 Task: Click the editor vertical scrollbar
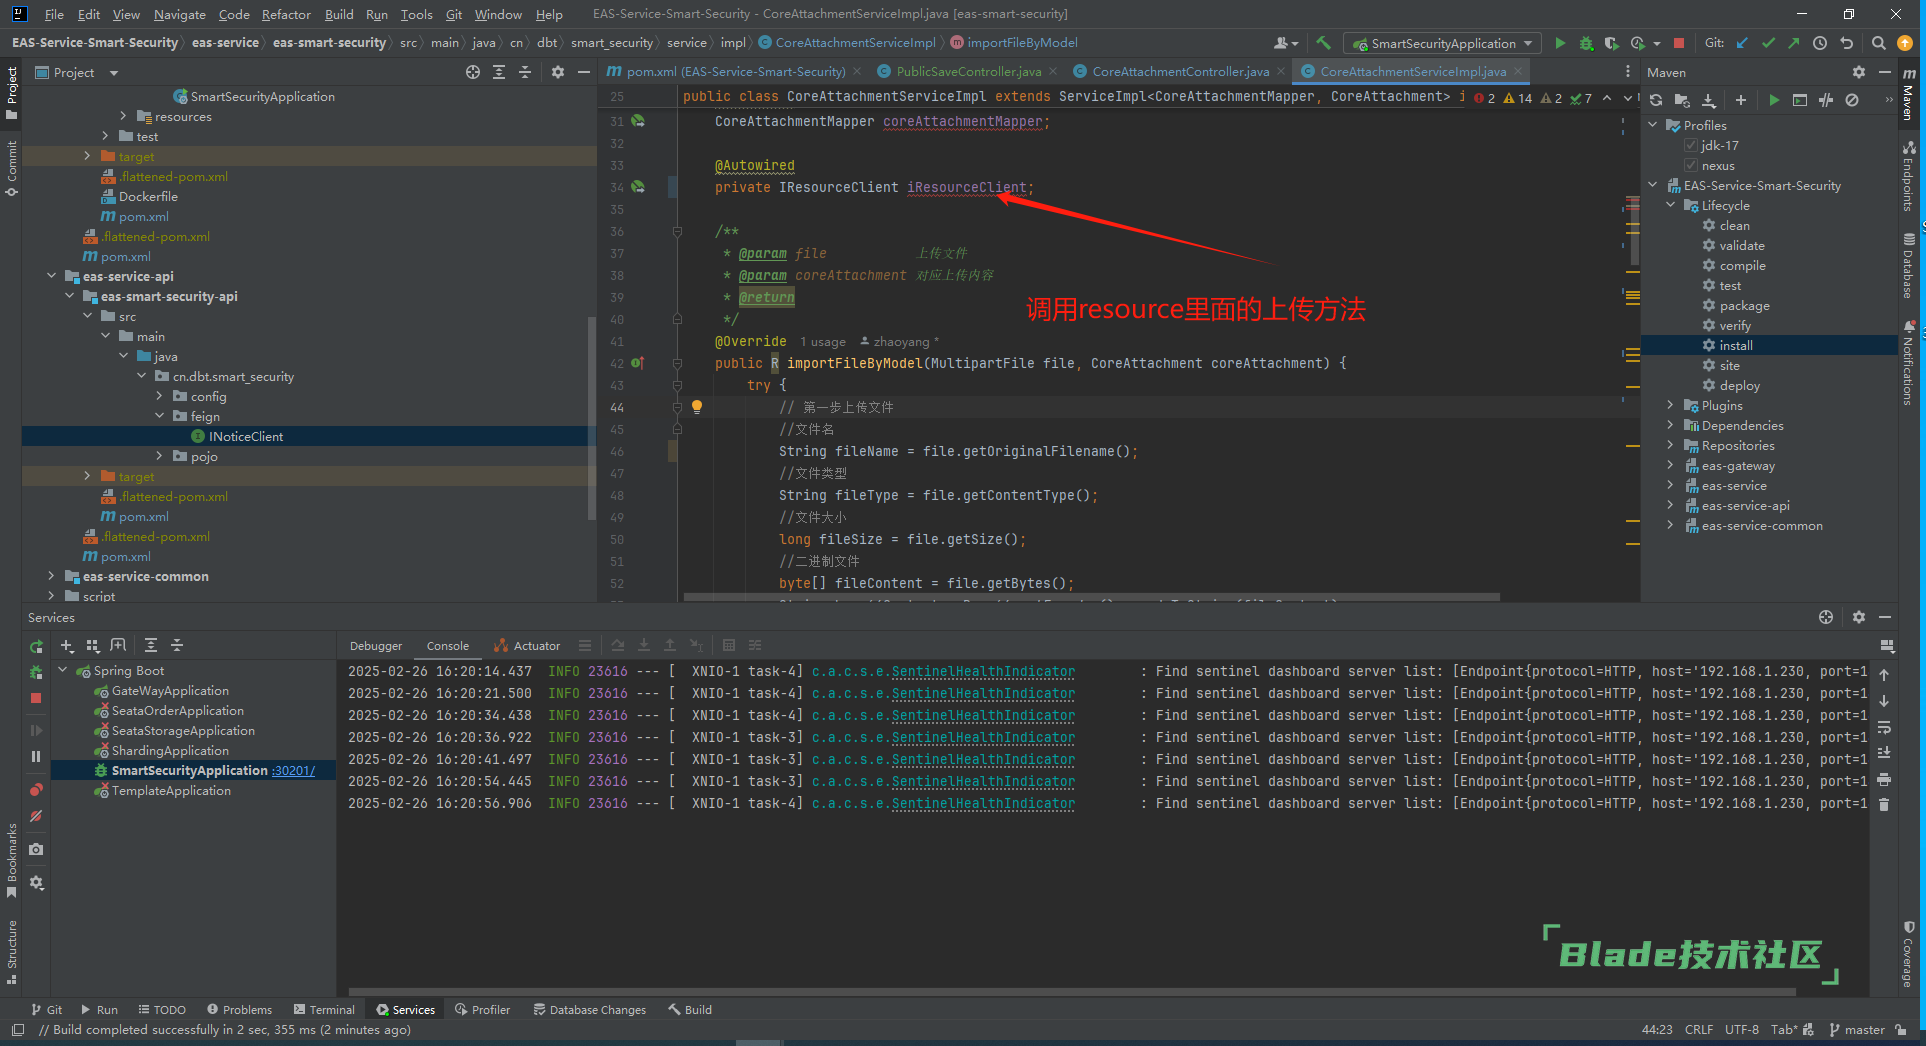(x=1634, y=230)
